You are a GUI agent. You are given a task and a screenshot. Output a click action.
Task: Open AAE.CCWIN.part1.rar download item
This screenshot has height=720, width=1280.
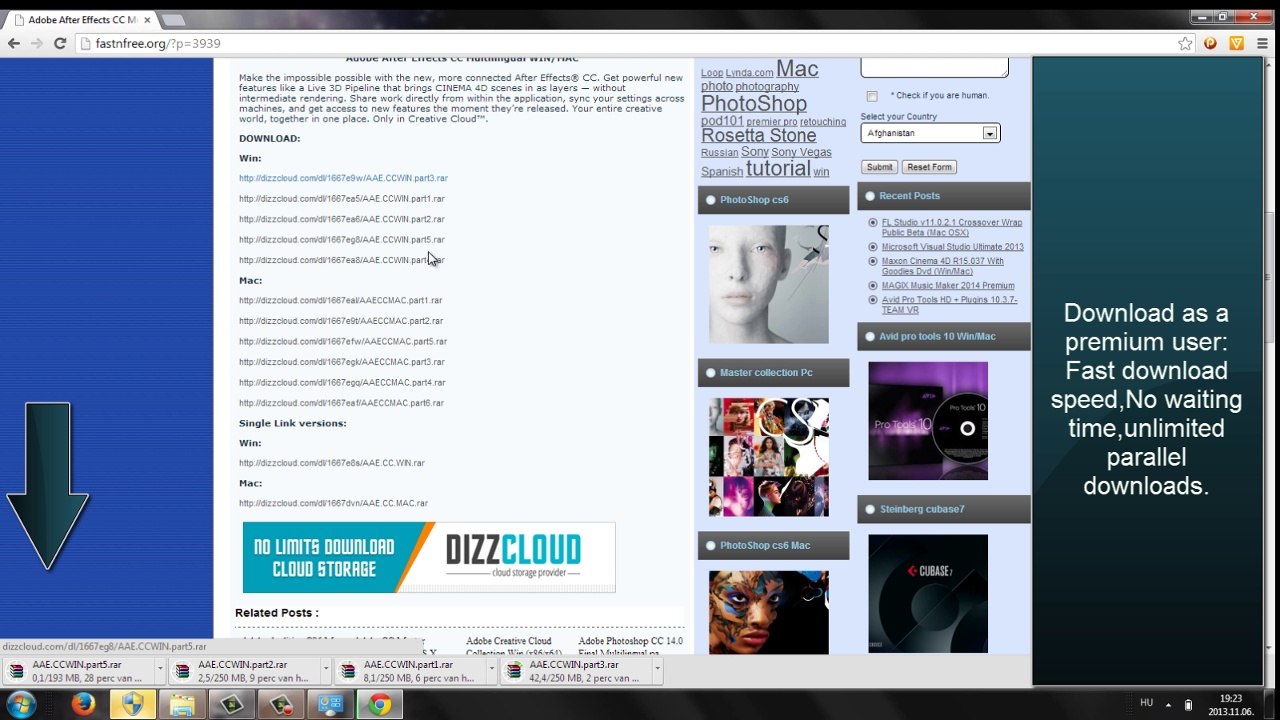[411, 671]
